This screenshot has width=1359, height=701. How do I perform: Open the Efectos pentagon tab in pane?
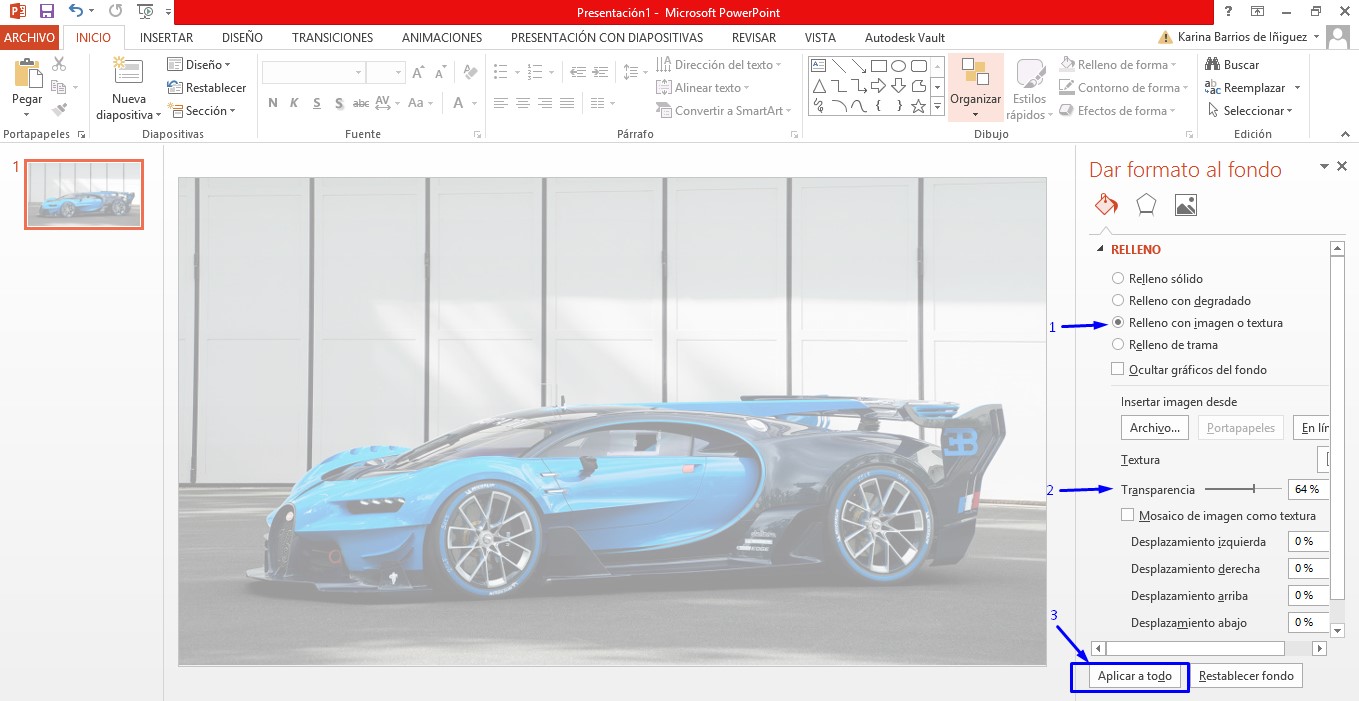1146,205
